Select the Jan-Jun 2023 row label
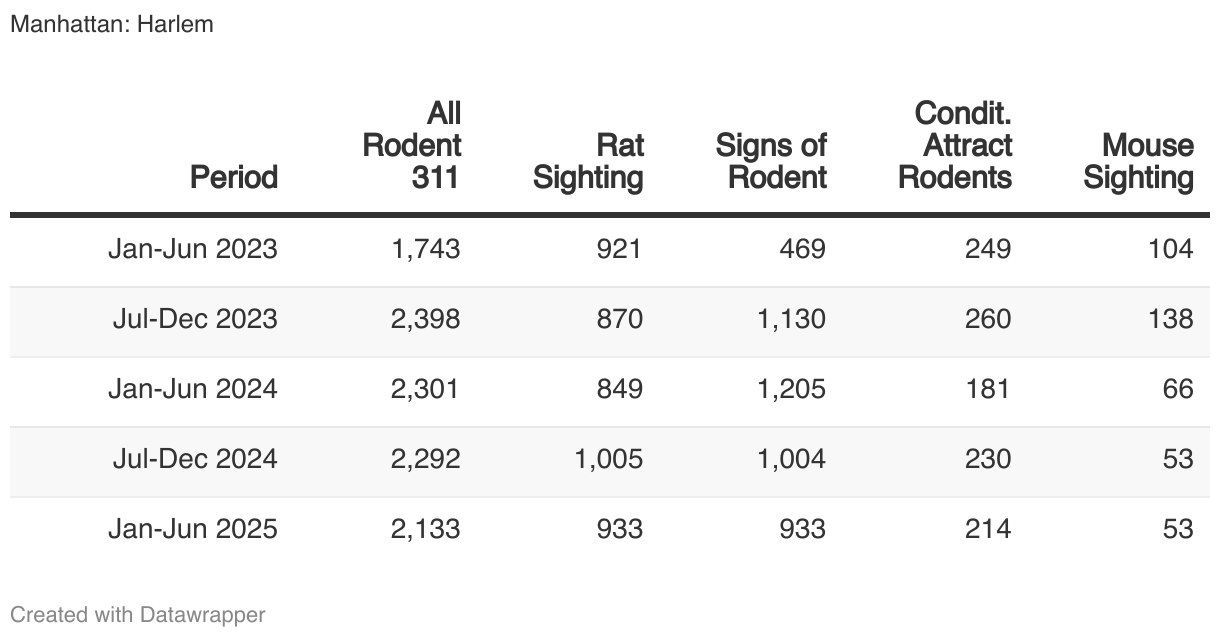 click(193, 248)
